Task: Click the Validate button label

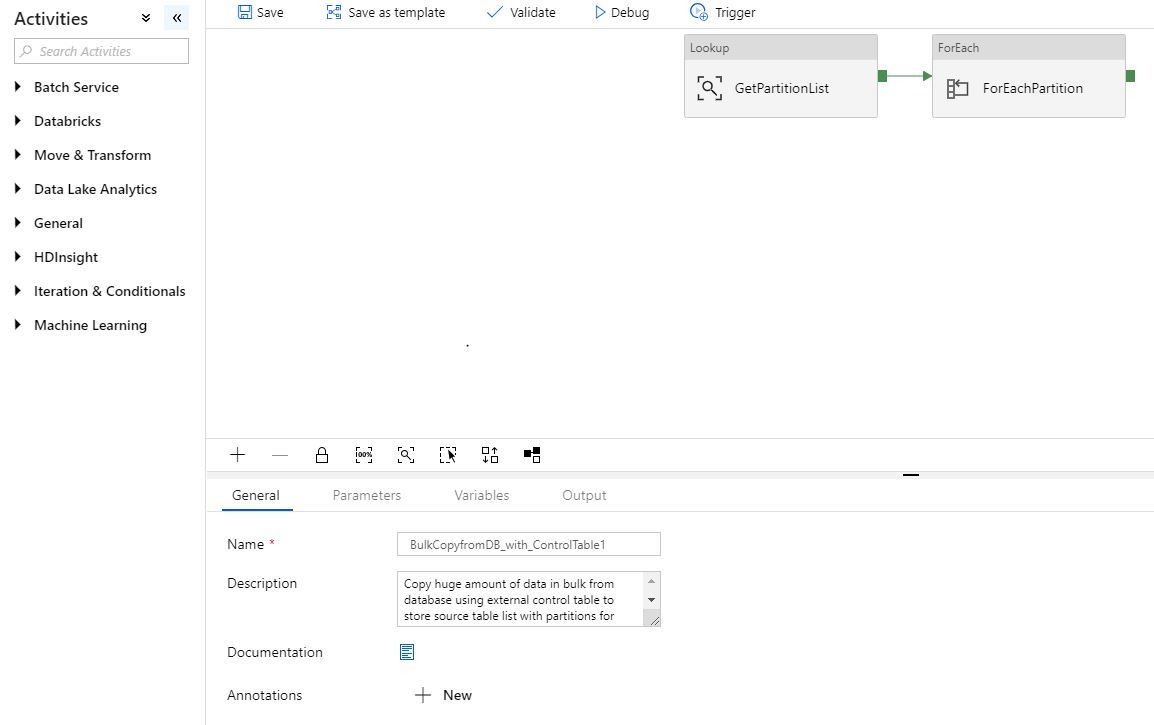Action: tap(533, 13)
